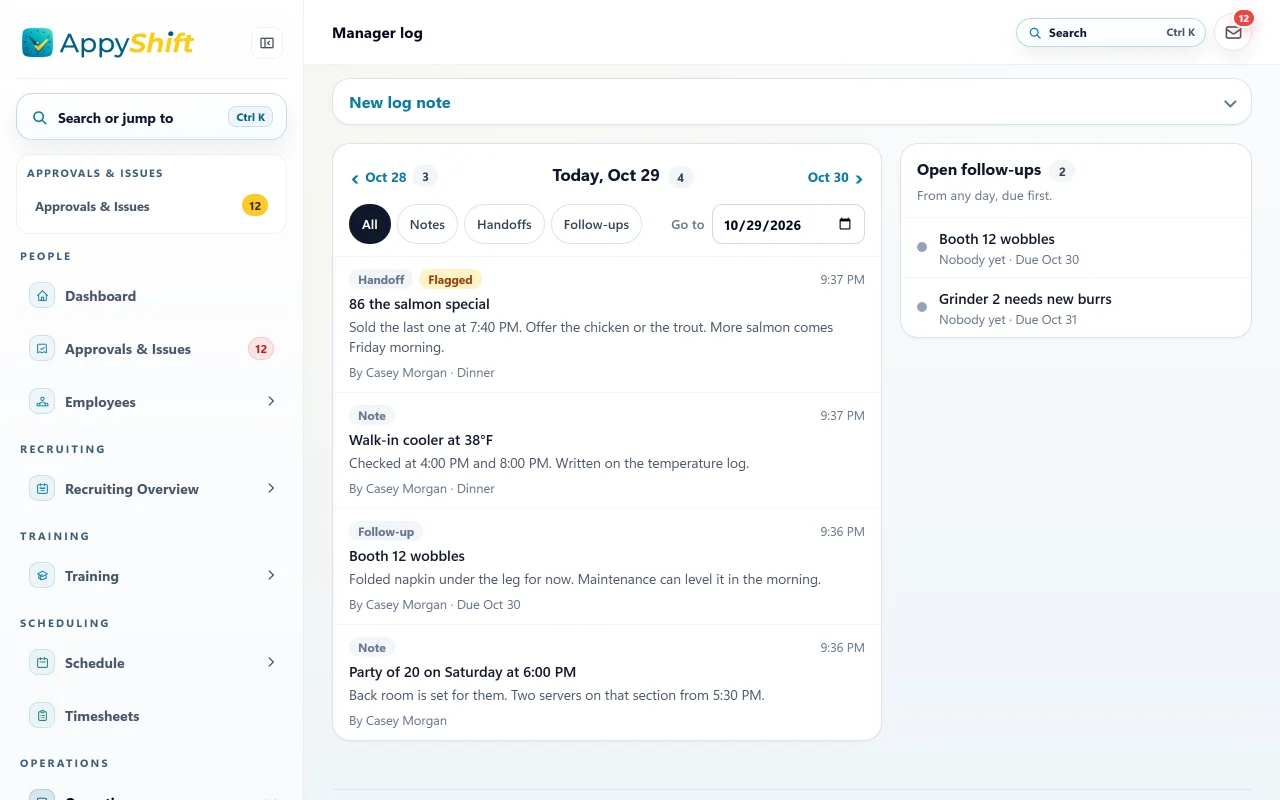Open the calendar picker icon in date field
1280x800 pixels.
click(845, 224)
